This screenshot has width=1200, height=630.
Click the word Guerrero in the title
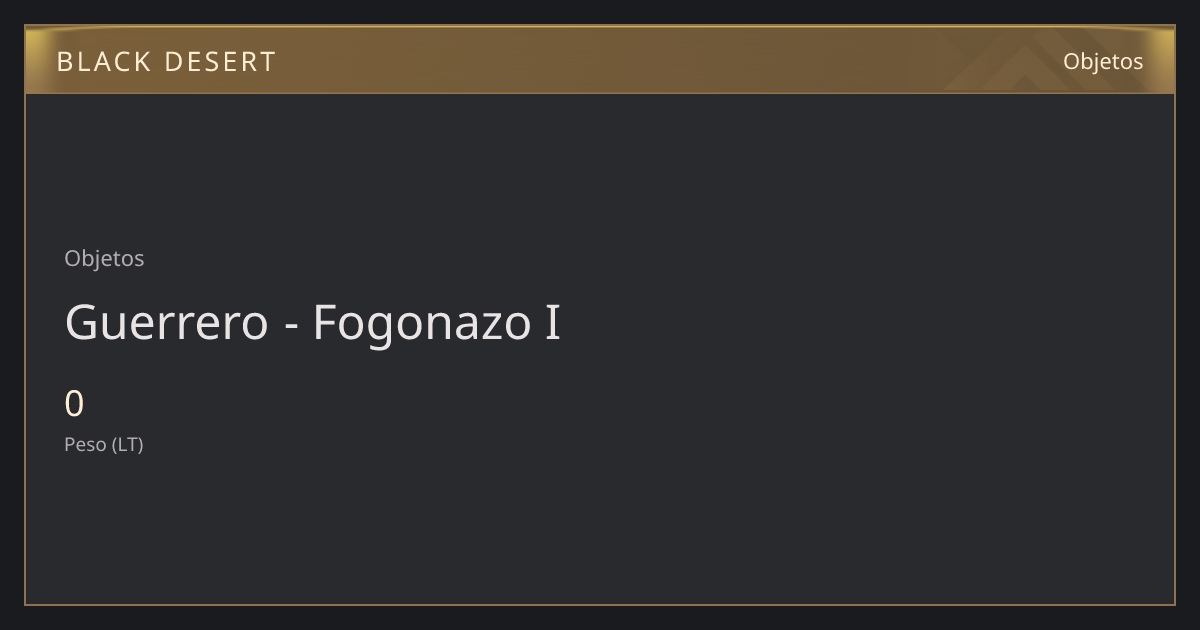pyautogui.click(x=167, y=322)
